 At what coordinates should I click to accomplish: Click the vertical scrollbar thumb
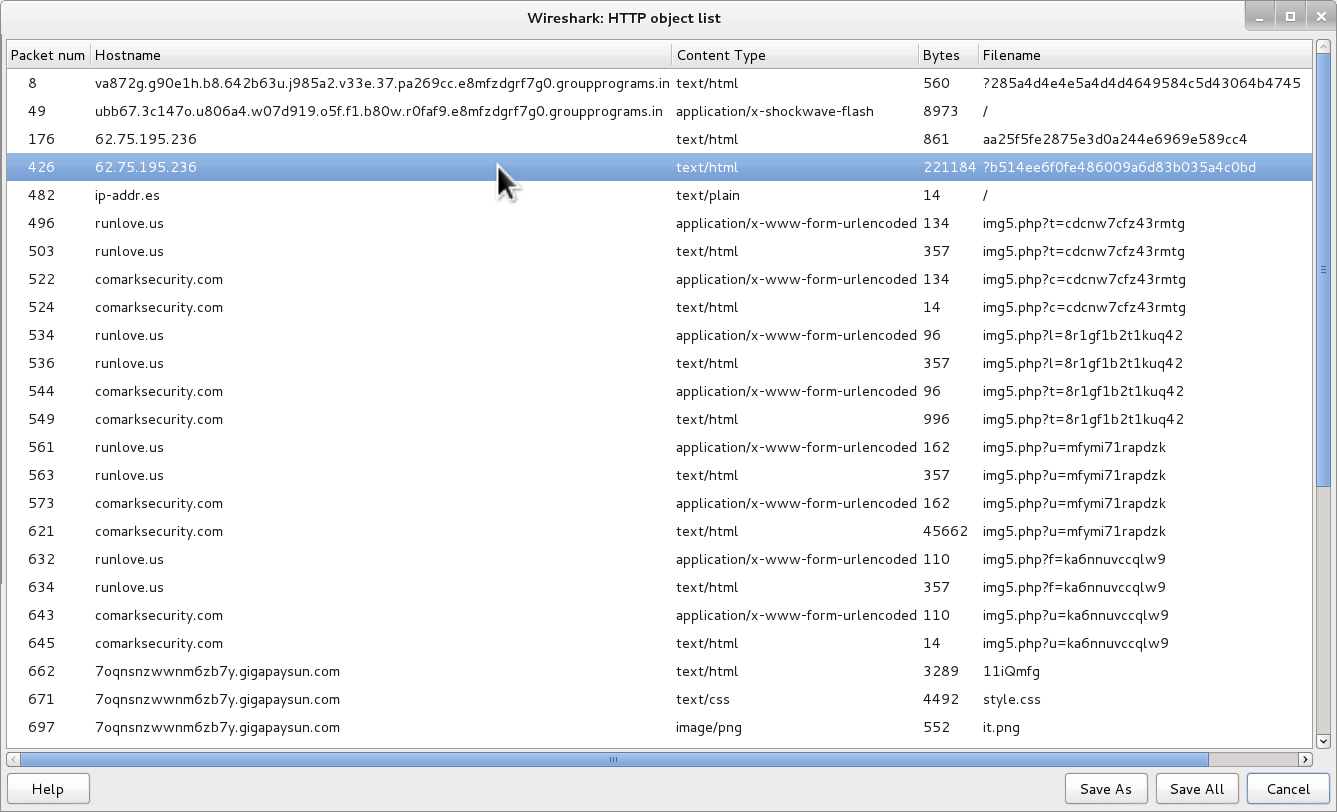click(x=1323, y=269)
